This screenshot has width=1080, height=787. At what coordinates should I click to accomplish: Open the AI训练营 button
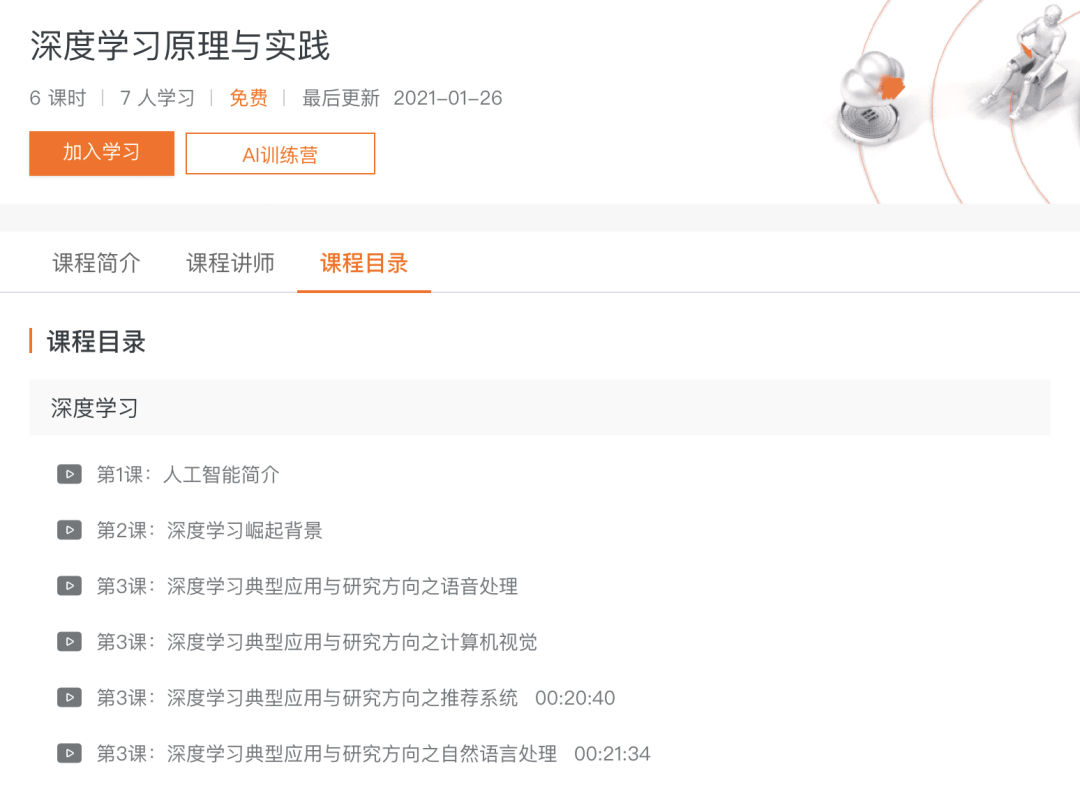pyautogui.click(x=280, y=154)
